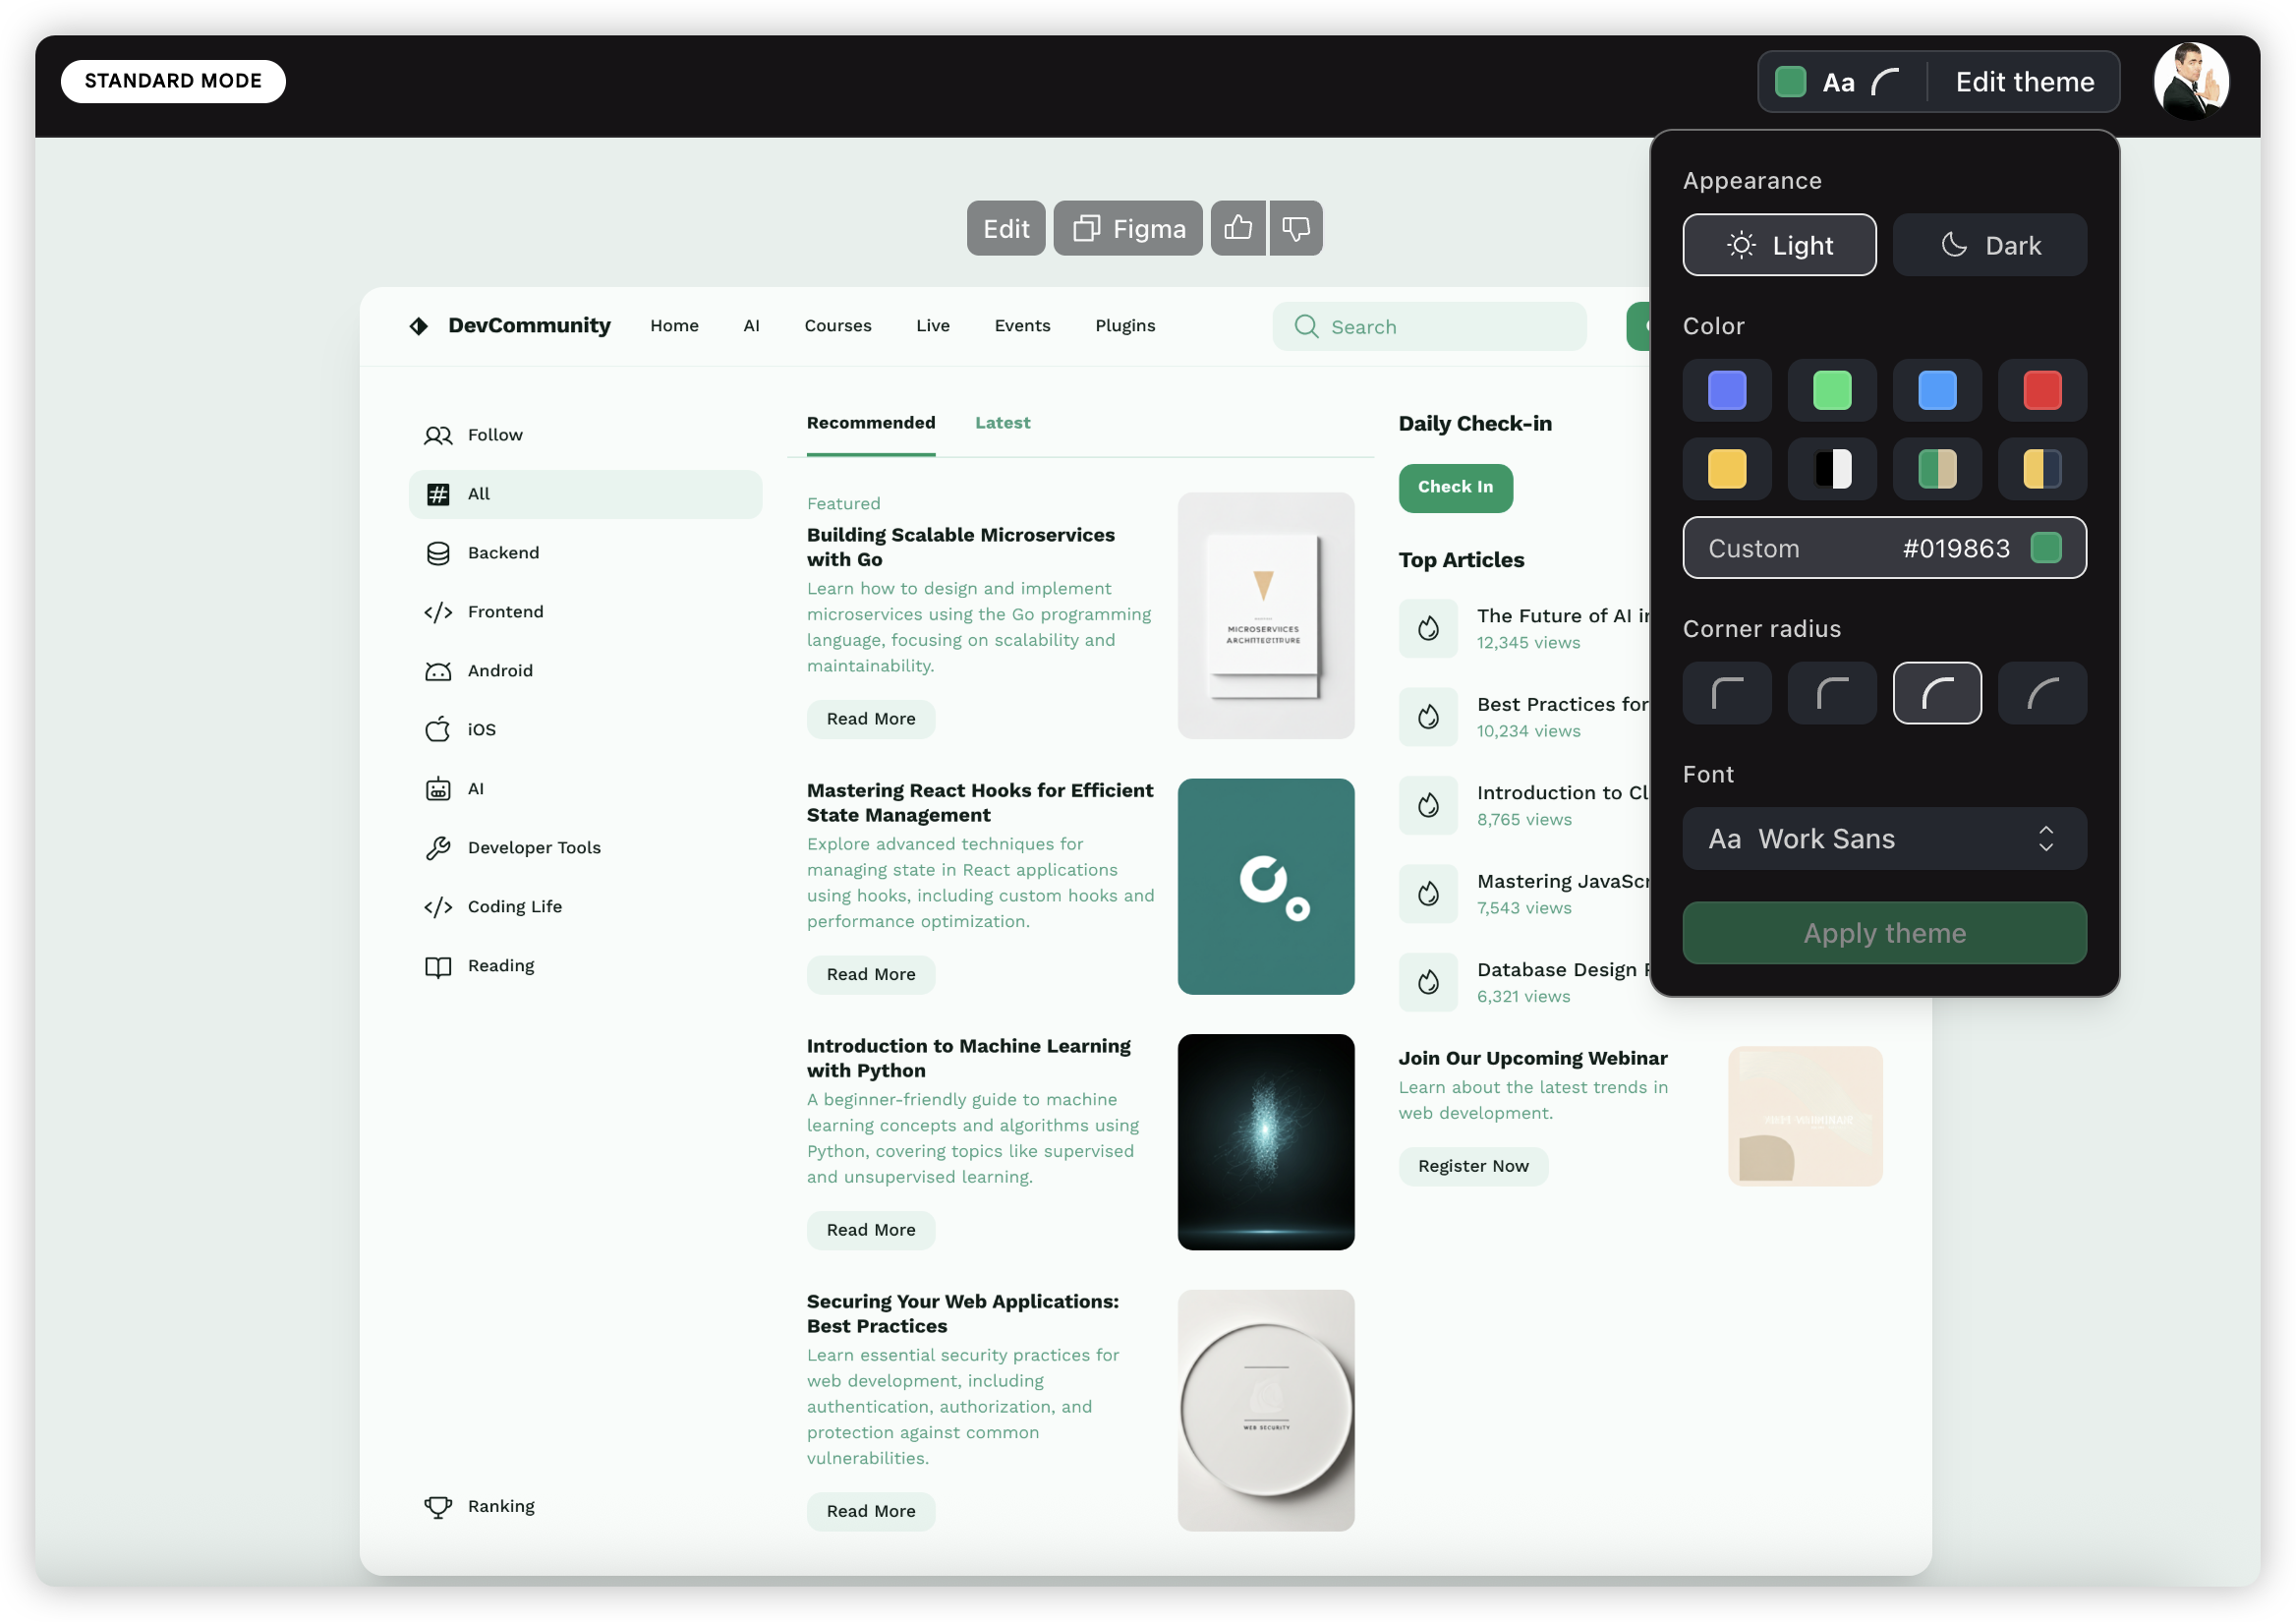The width and height of the screenshot is (2296, 1622).
Task: Click the Ranking trophy icon
Action: tap(438, 1506)
